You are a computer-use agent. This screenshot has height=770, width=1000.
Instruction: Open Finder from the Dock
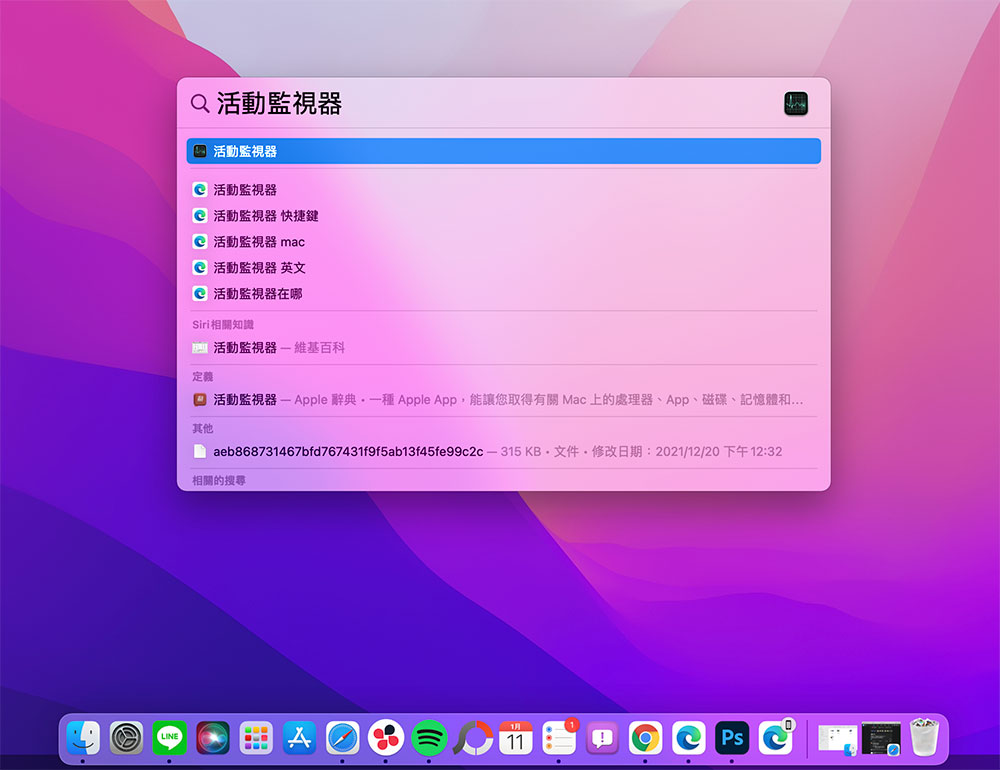83,738
